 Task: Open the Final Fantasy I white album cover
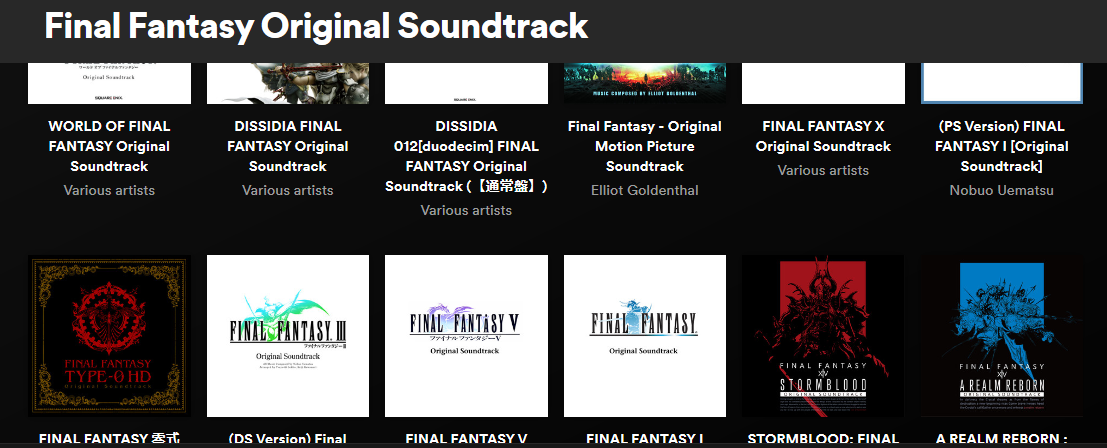click(x=645, y=336)
